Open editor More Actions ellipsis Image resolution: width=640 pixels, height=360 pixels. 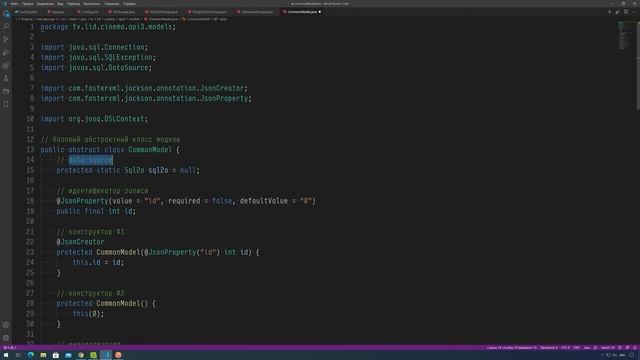[633, 12]
